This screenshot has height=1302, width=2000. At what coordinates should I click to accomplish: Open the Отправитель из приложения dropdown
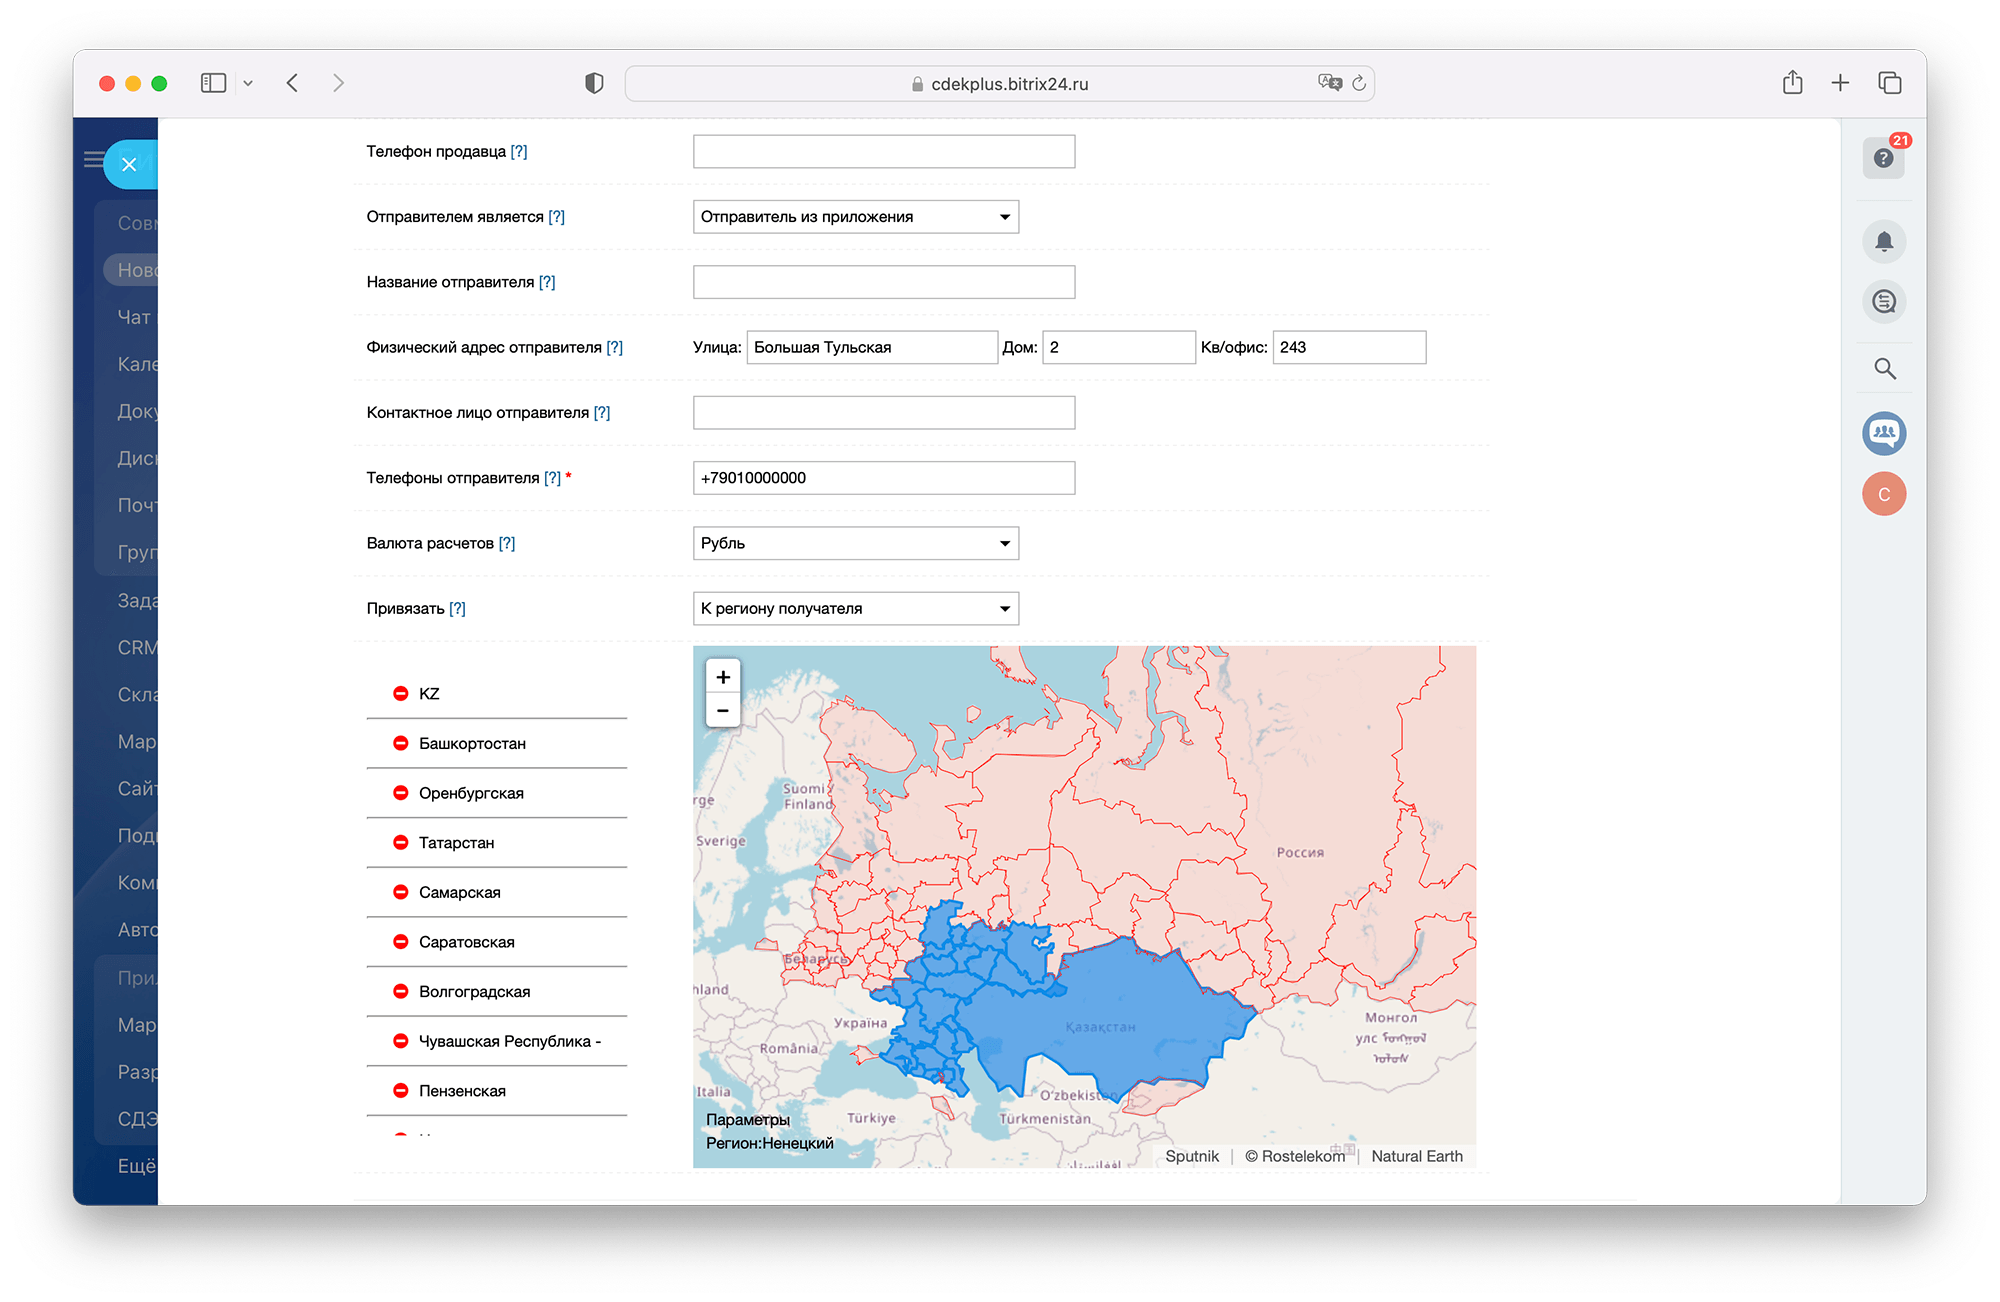pyautogui.click(x=855, y=217)
